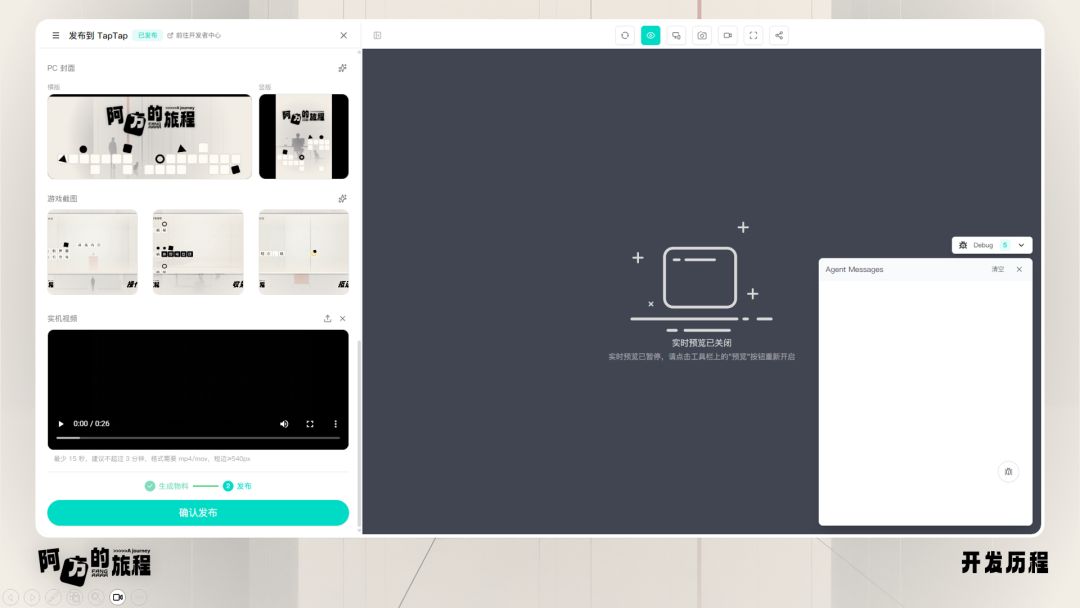Click the previous slide arrow in the bottom bar
The height and width of the screenshot is (608, 1080).
(10, 597)
